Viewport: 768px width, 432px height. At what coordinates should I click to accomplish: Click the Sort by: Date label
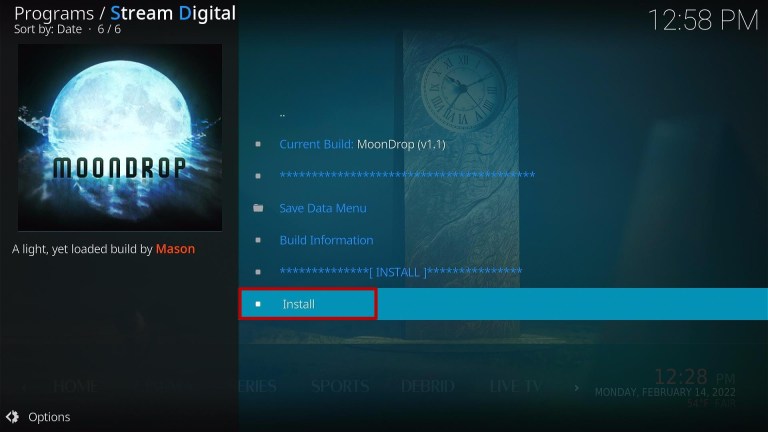(x=48, y=29)
